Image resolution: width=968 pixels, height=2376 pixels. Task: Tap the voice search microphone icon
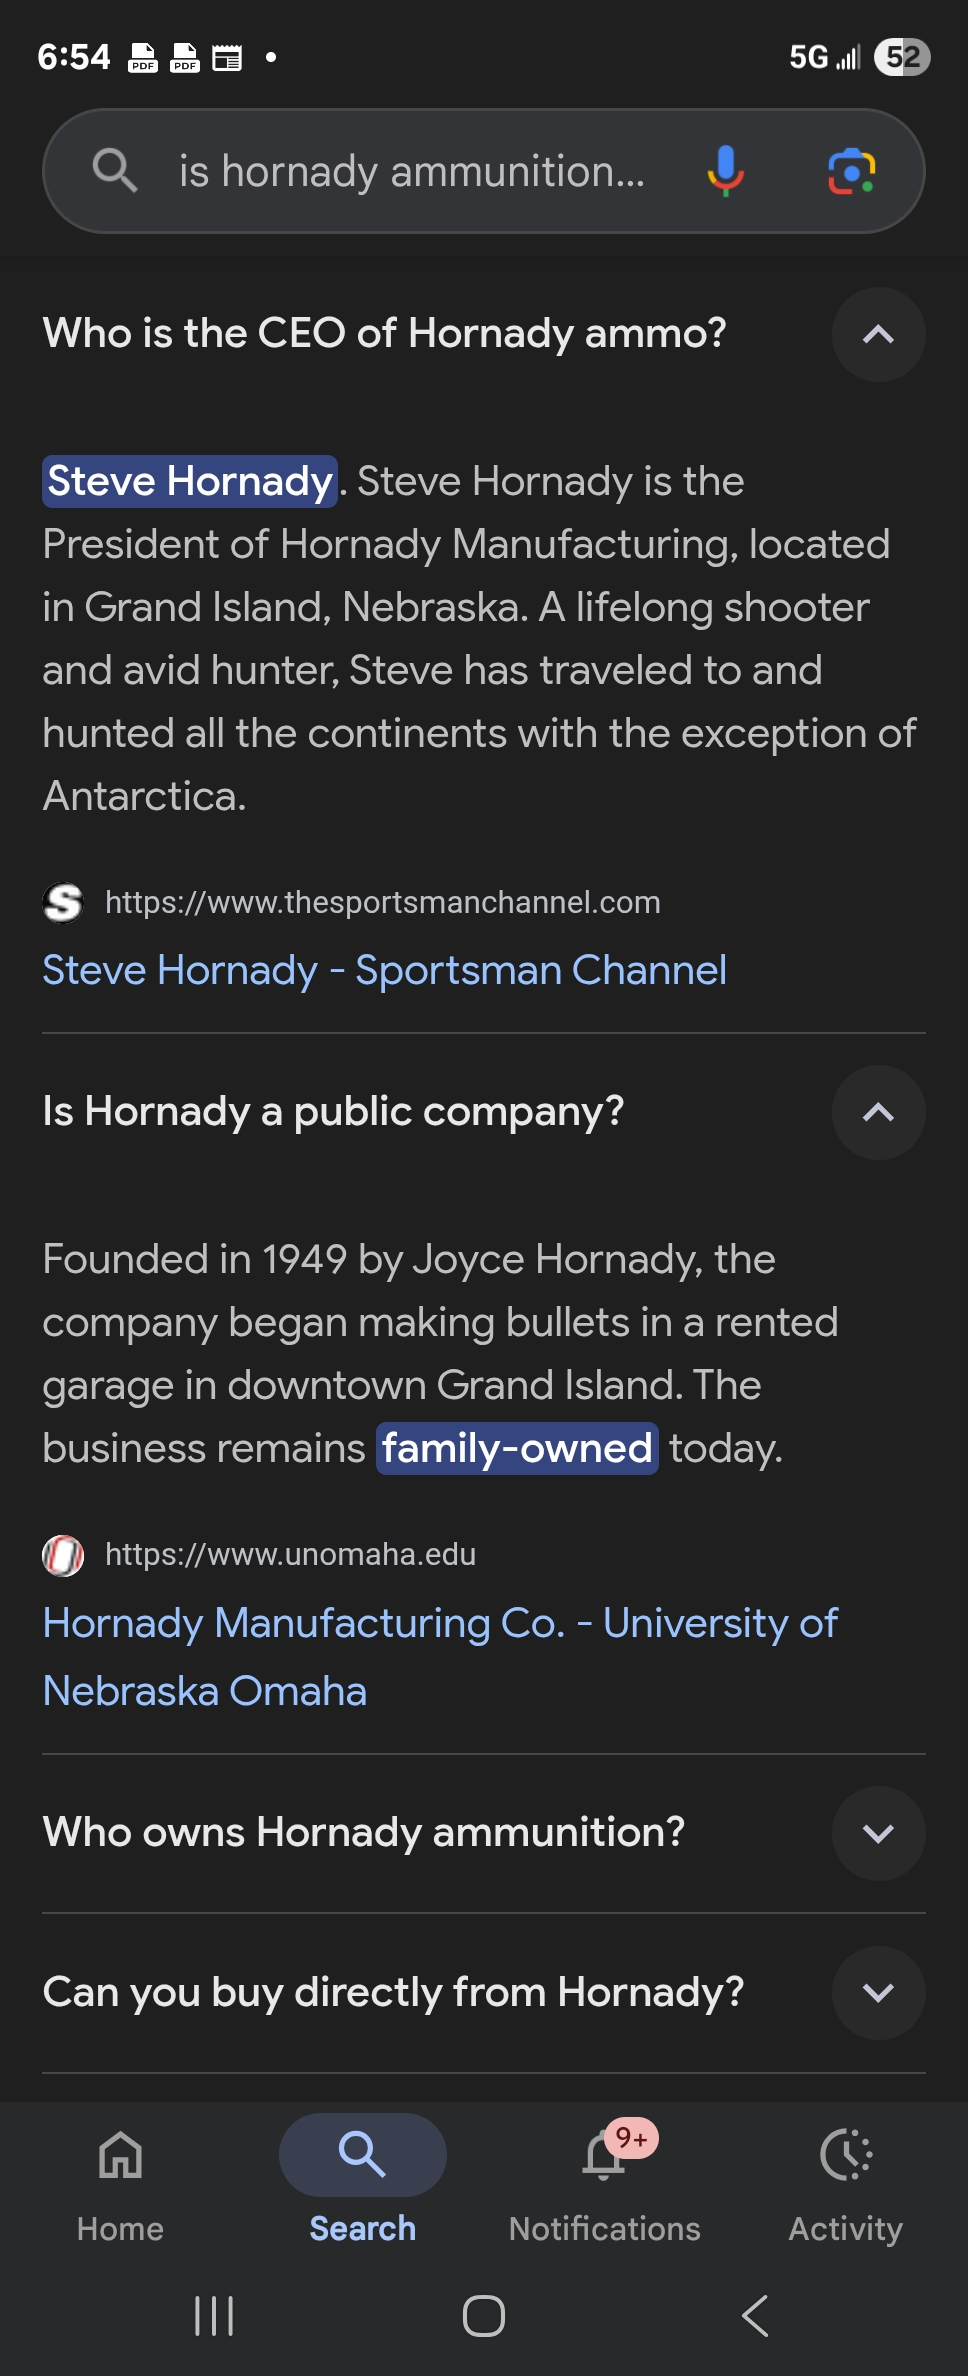(x=725, y=171)
